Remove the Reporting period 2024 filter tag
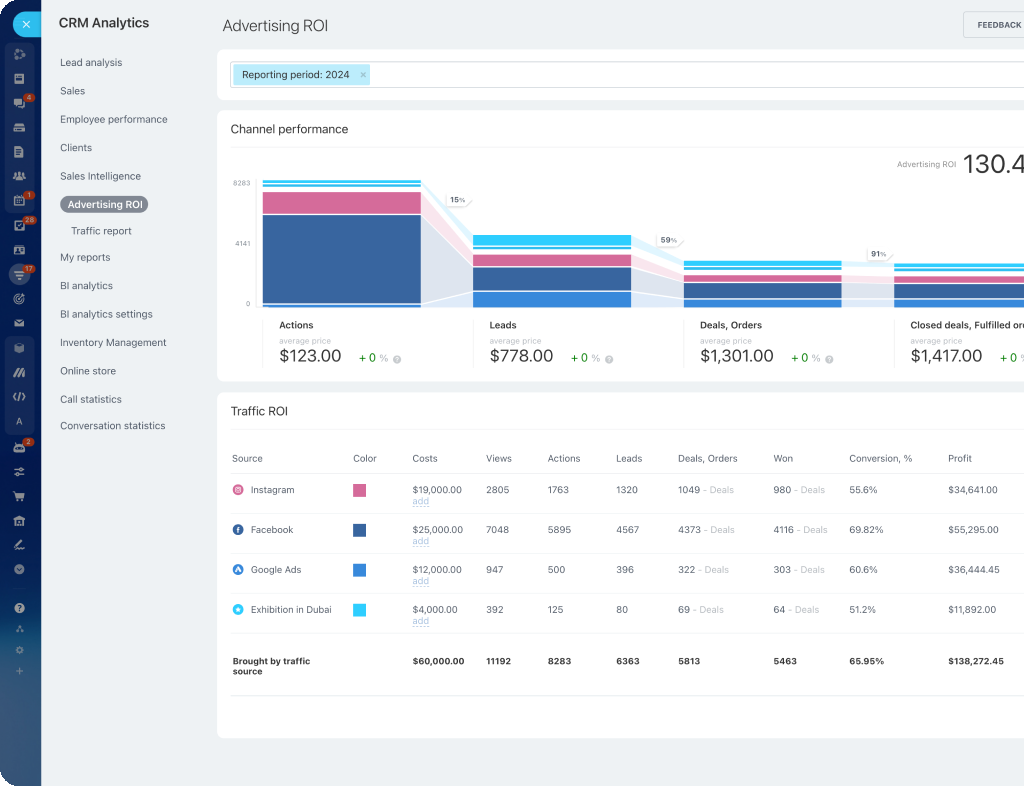Viewport: 1024px width, 786px height. [362, 74]
